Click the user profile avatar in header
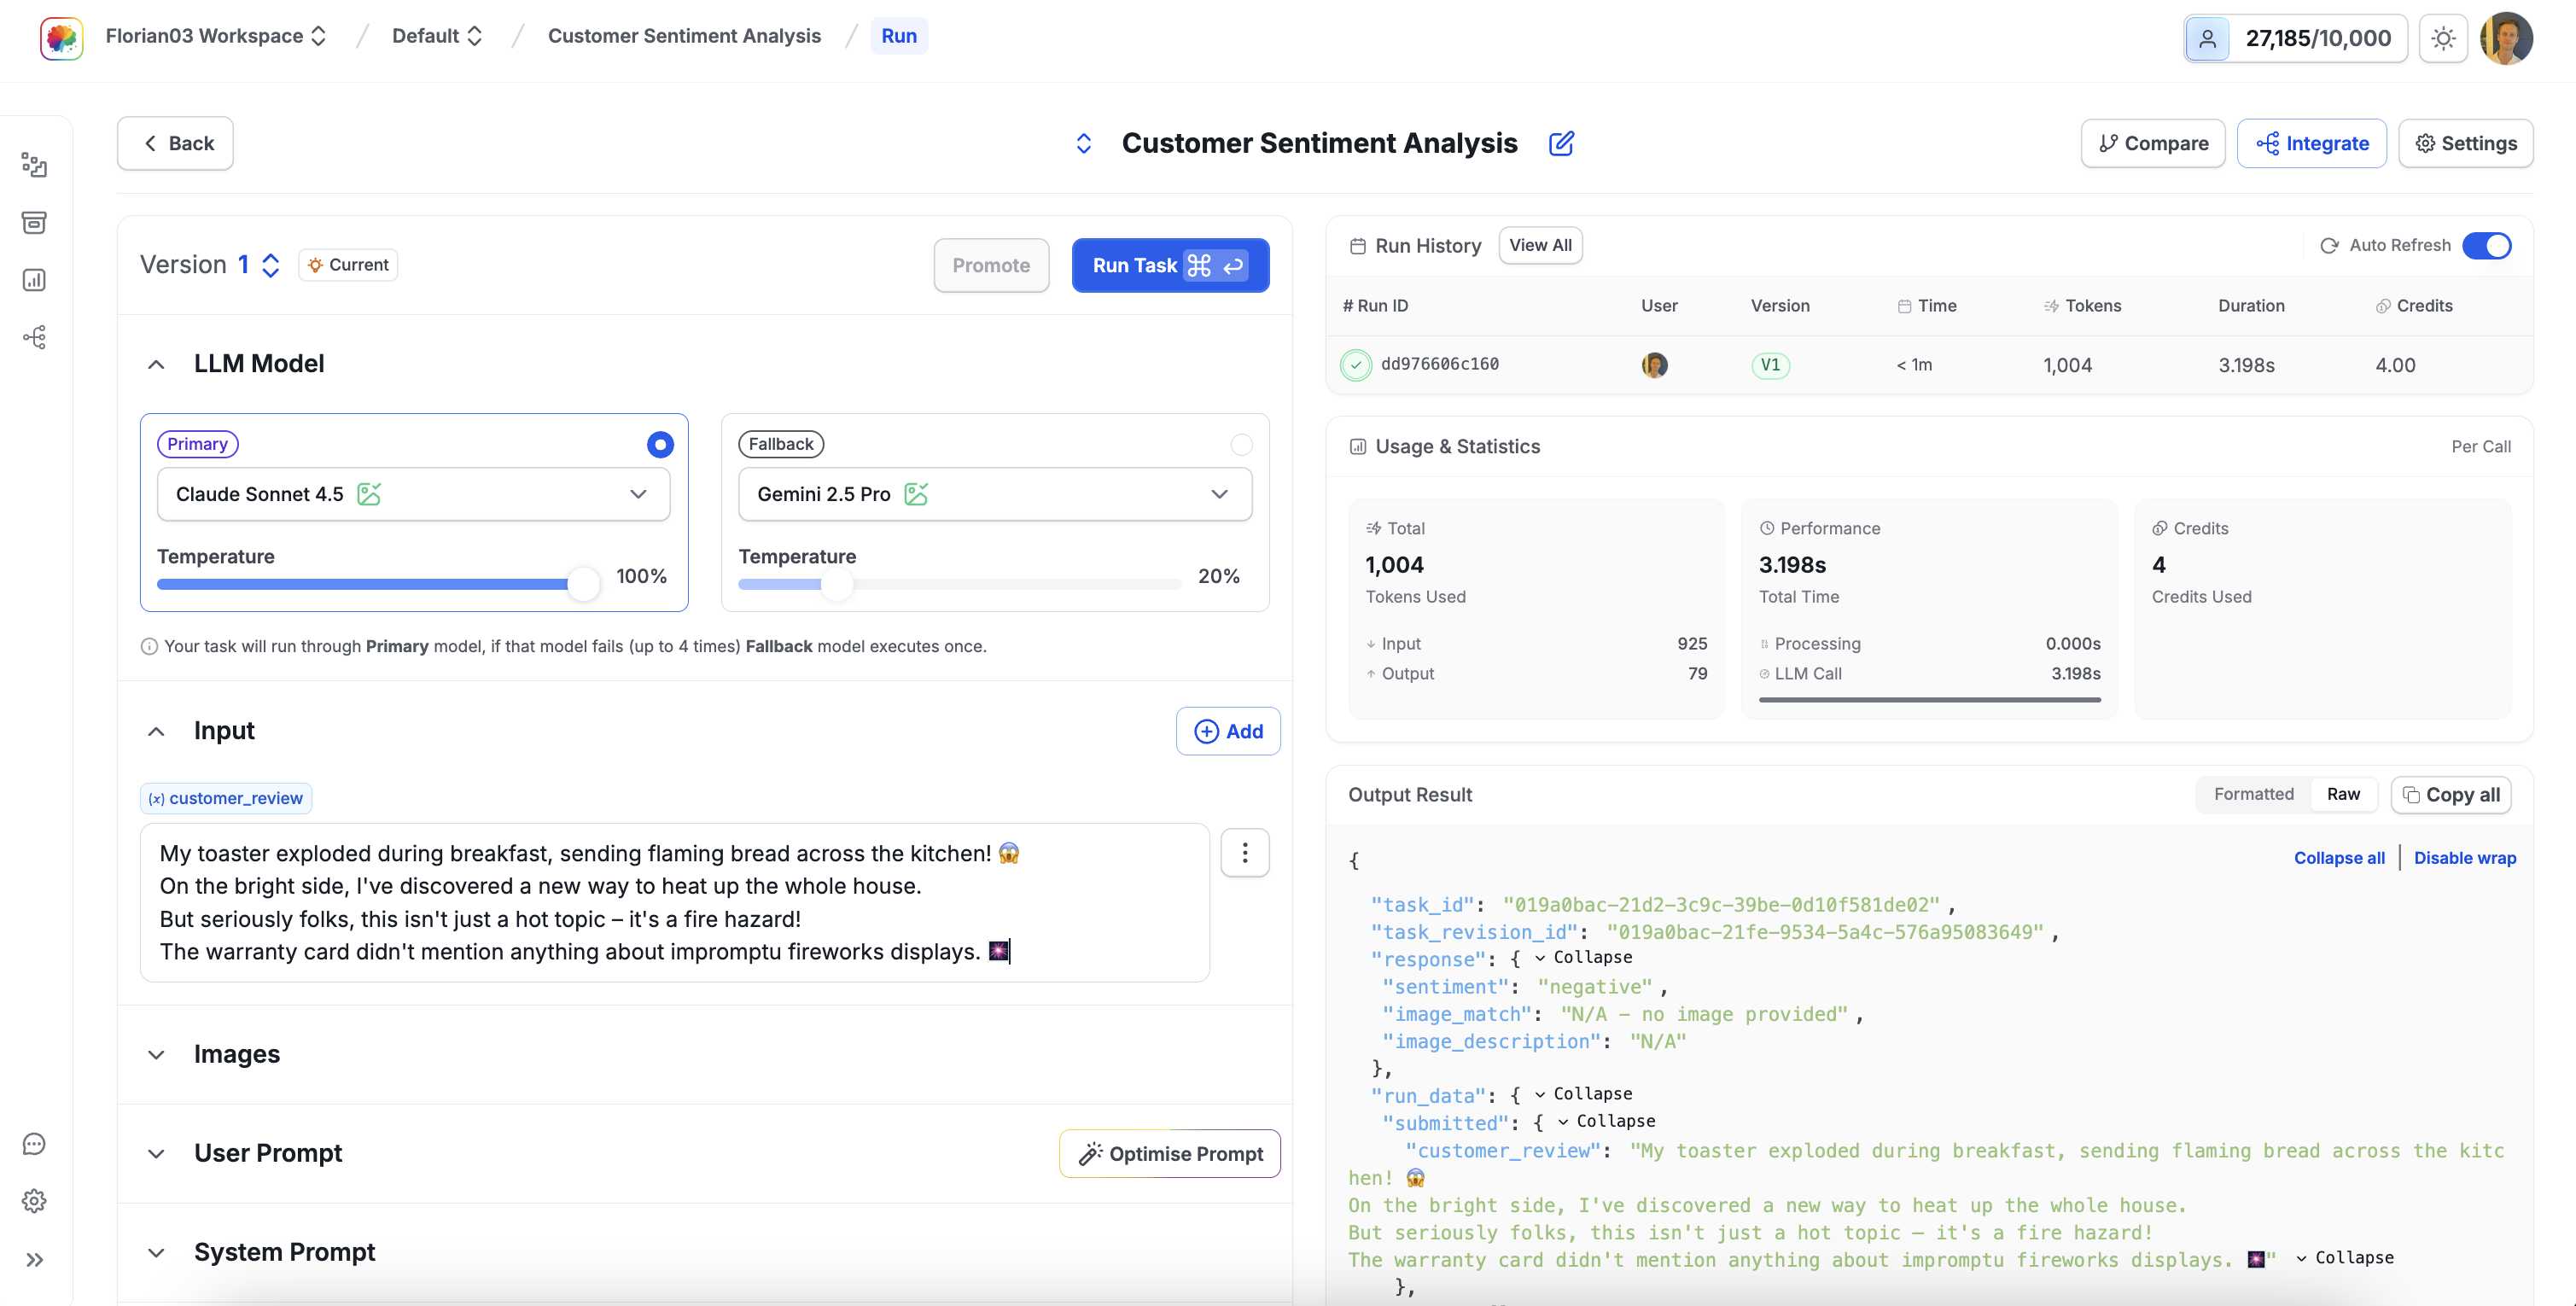Viewport: 2576px width, 1306px height. [2506, 39]
